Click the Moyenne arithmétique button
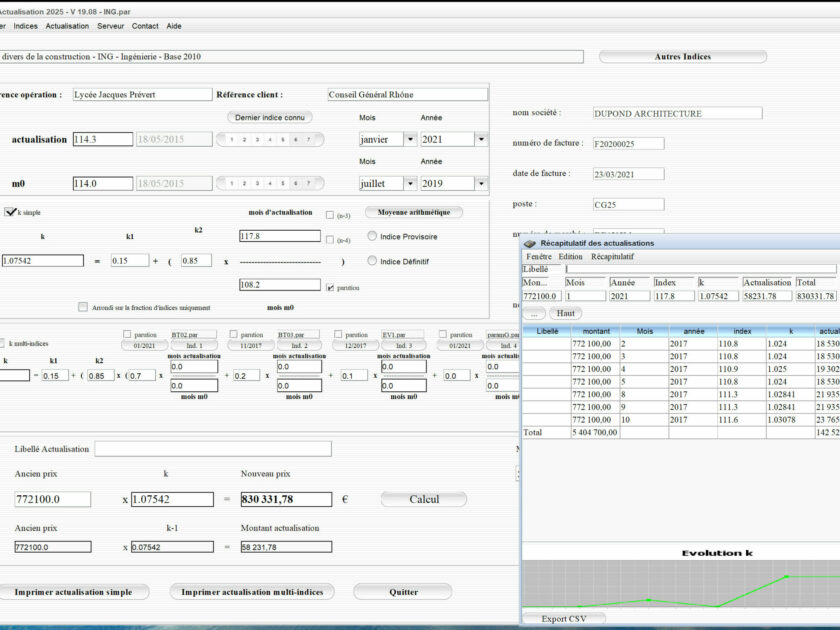The image size is (840, 630). [x=414, y=212]
